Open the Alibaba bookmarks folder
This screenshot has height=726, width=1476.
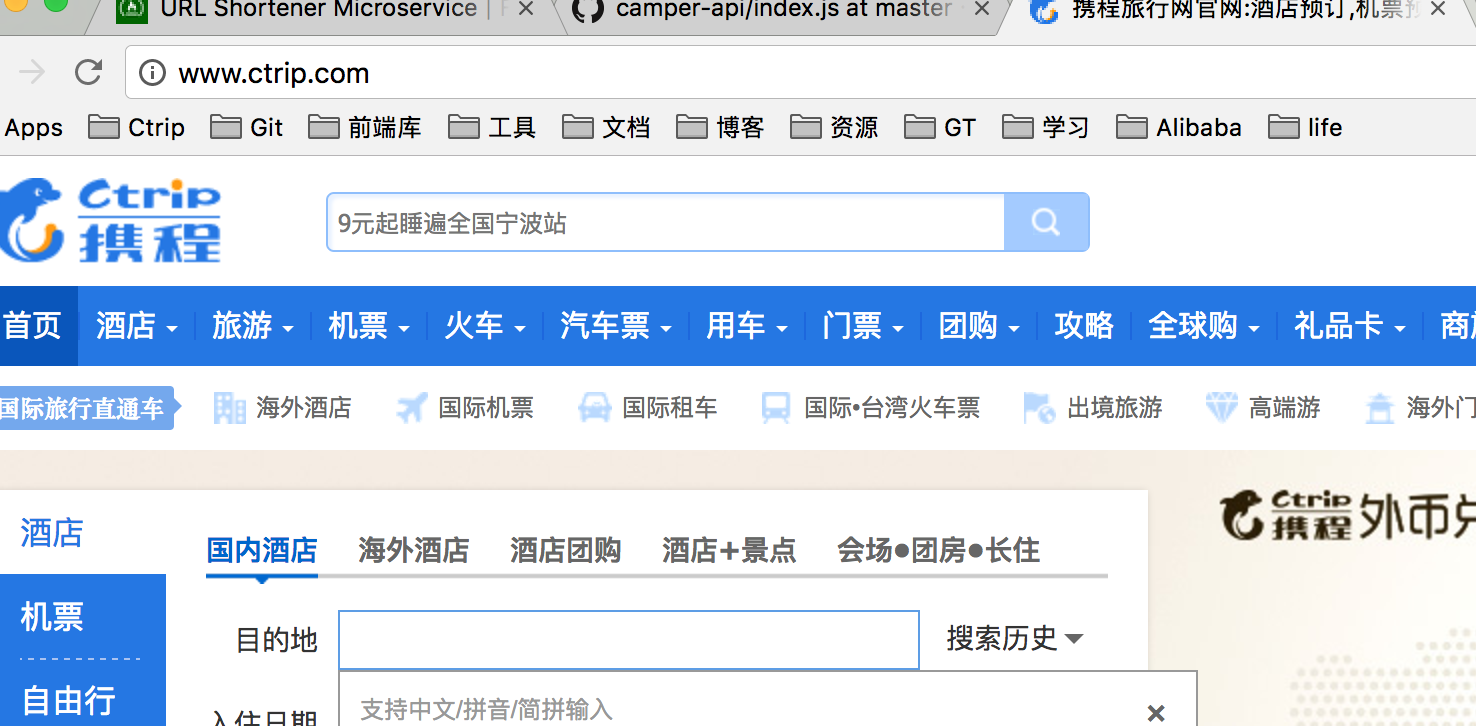[x=1179, y=127]
